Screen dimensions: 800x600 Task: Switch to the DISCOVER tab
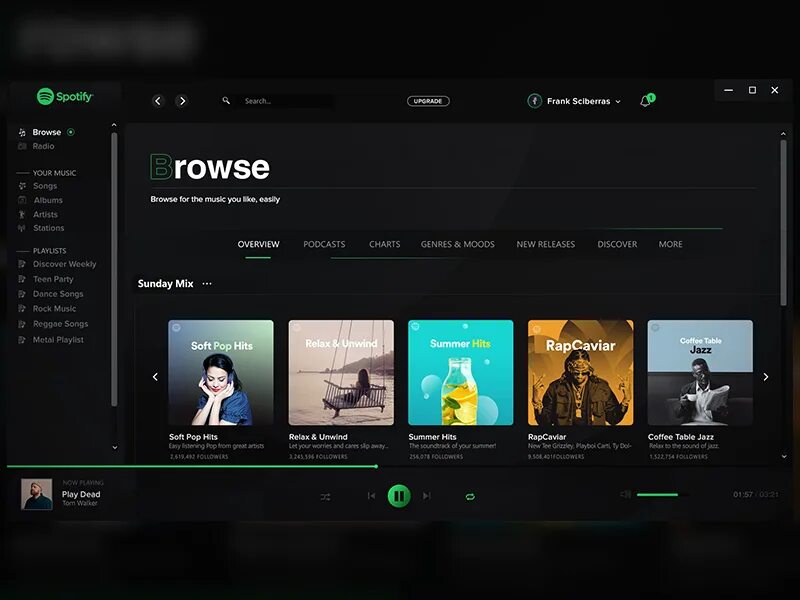pos(617,244)
